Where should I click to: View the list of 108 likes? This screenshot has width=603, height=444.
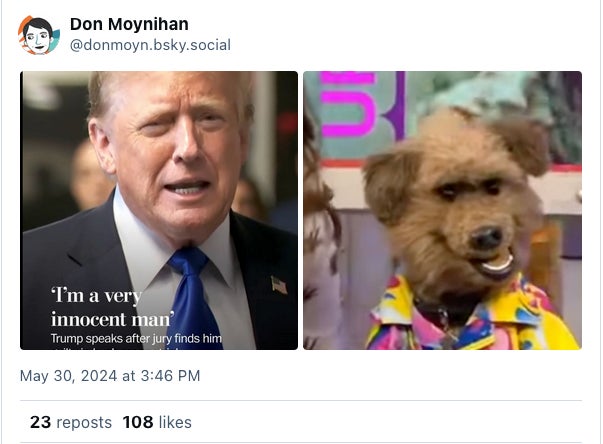(x=157, y=422)
